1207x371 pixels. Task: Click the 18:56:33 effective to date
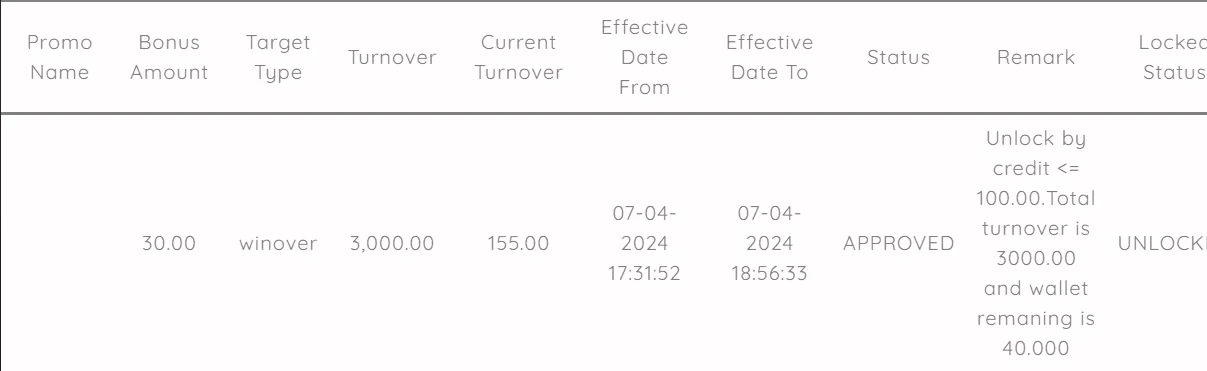(x=769, y=243)
